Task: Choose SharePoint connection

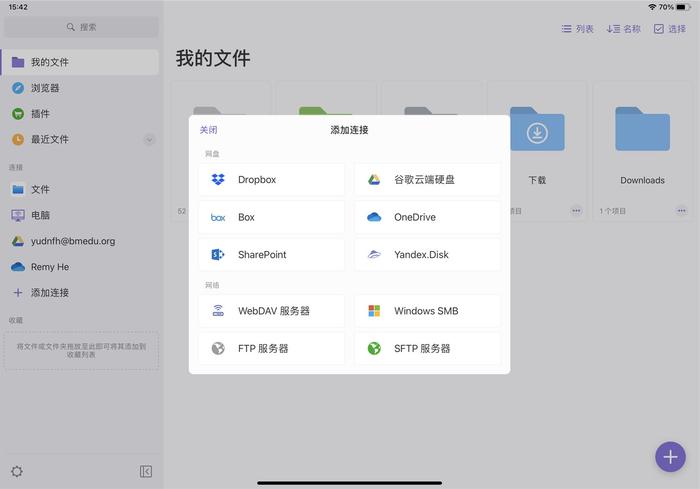Action: [271, 255]
